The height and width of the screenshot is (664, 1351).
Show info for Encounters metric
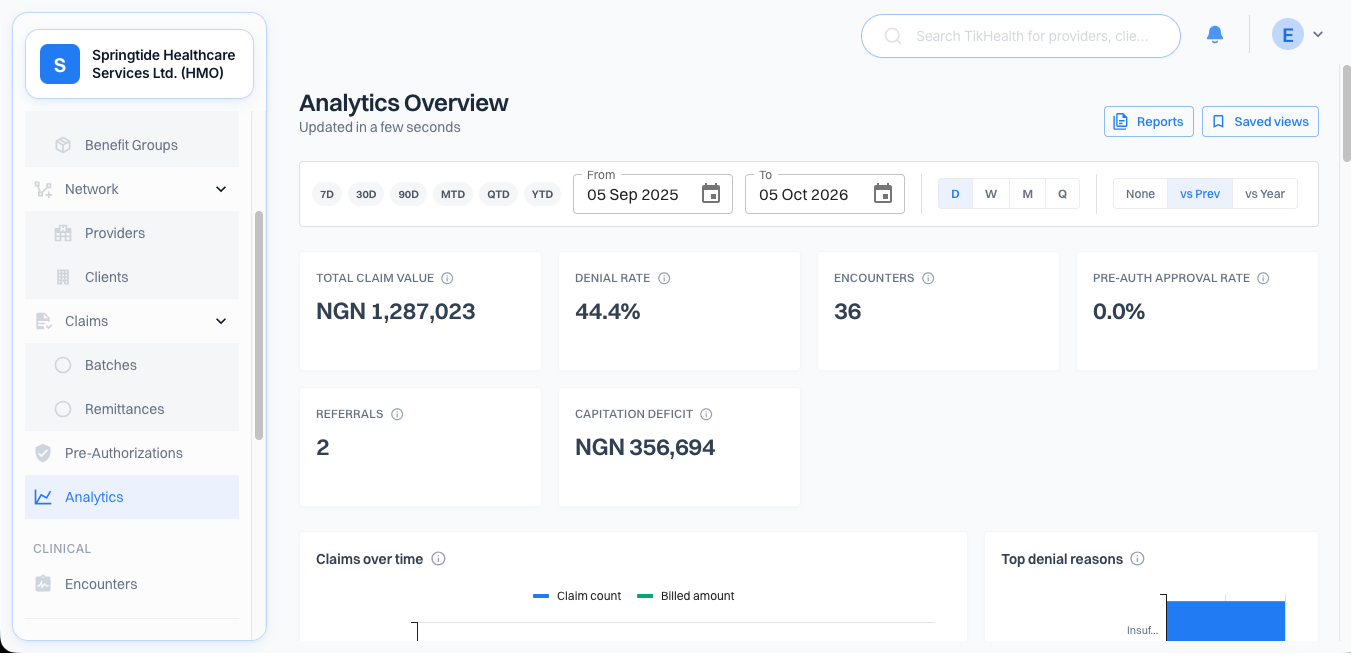tap(928, 278)
